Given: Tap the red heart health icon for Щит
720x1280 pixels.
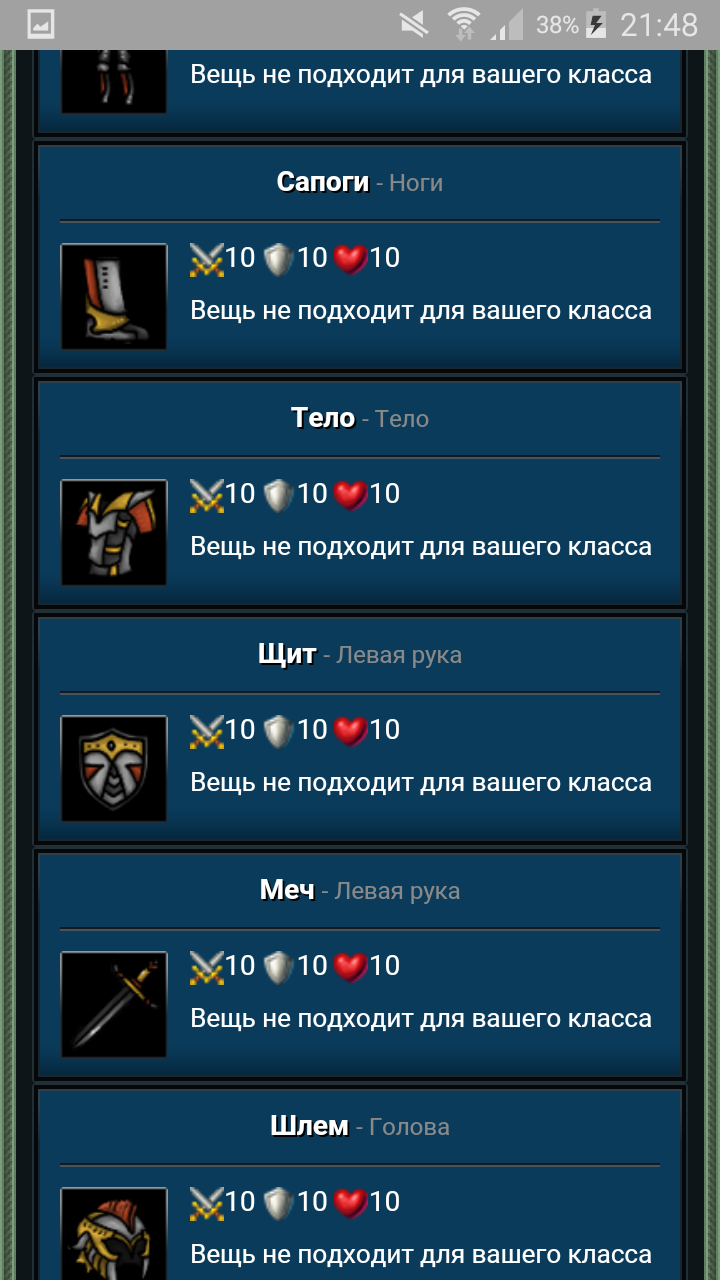Looking at the screenshot, I should [350, 731].
